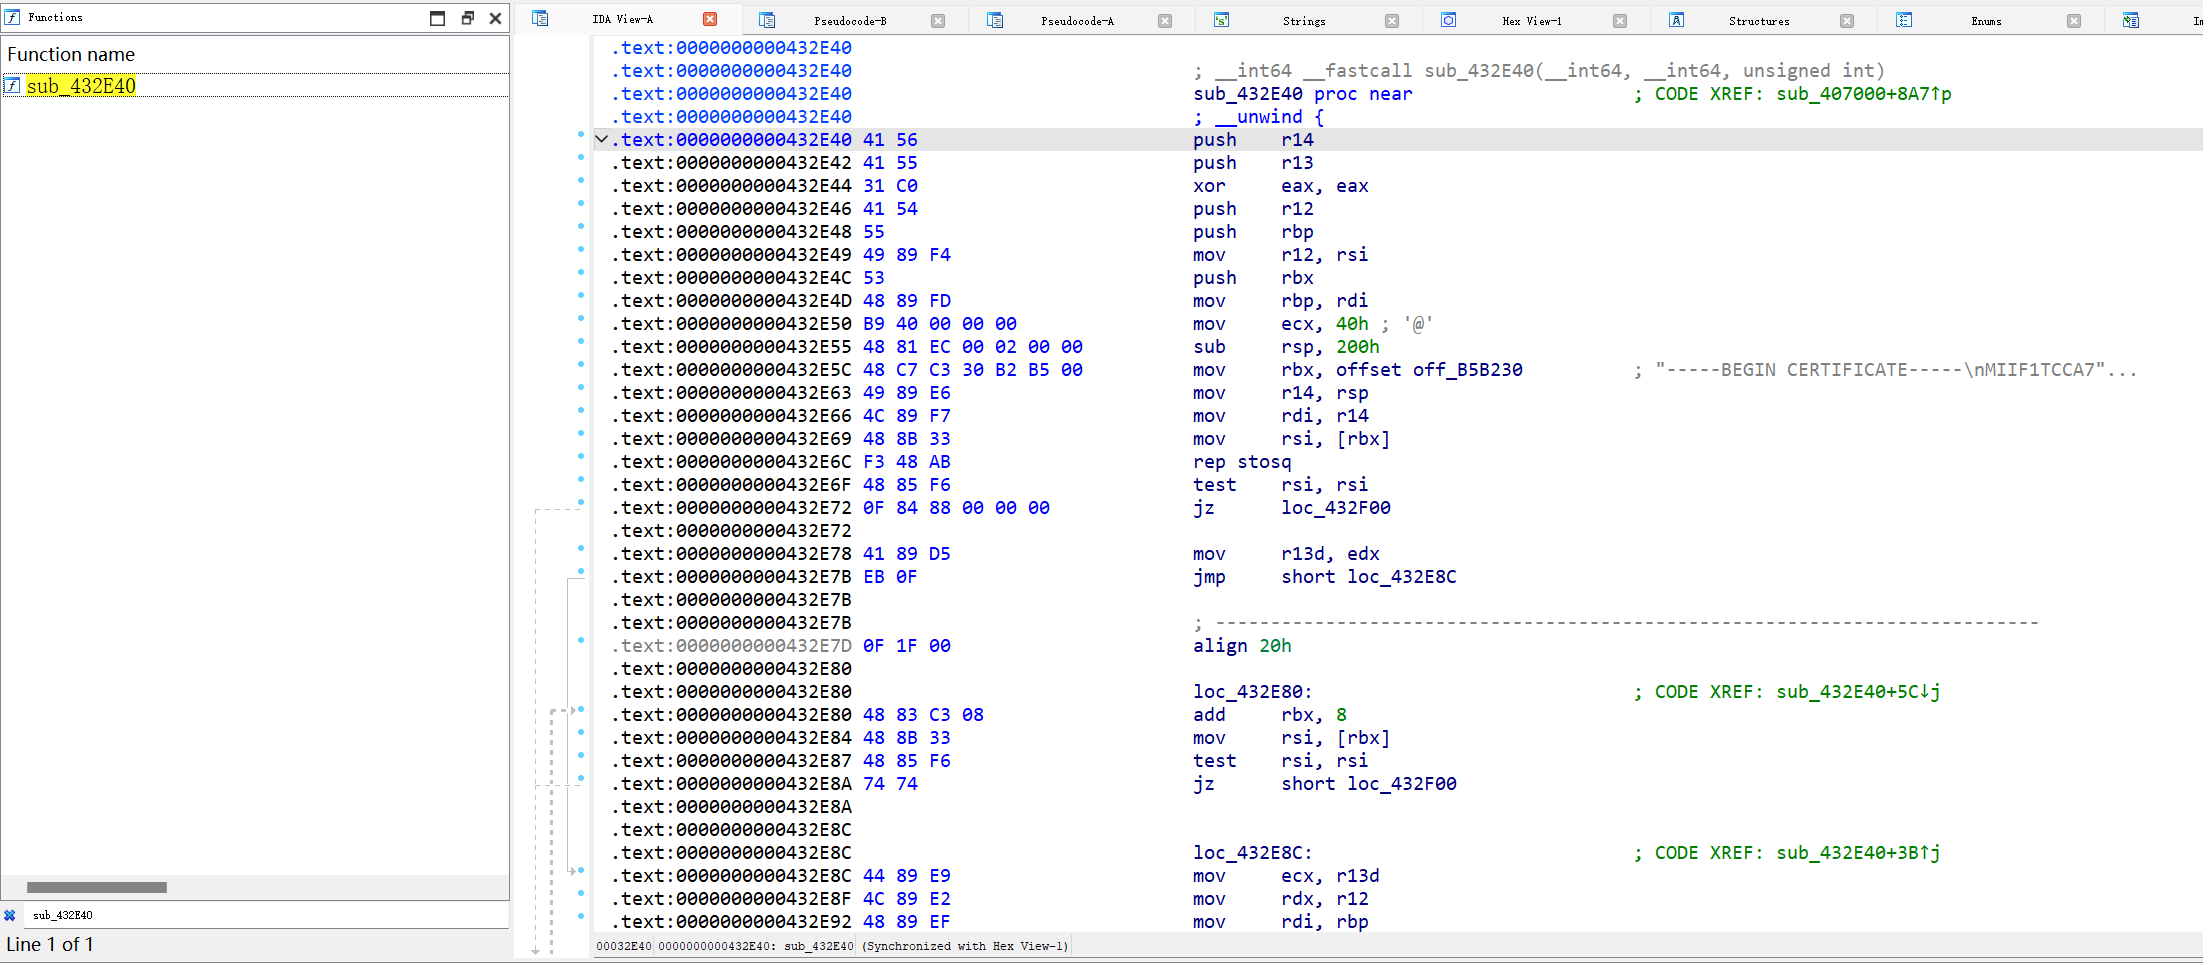Toggle breakpoint dot at 432E46 push r12

581,203
